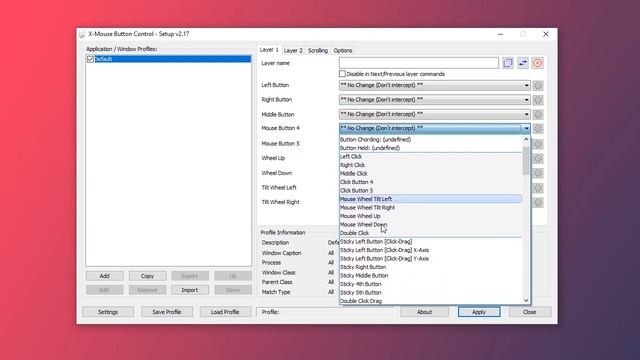
Task: Select Mouse Wheel Tilt Left option
Action: [431, 199]
